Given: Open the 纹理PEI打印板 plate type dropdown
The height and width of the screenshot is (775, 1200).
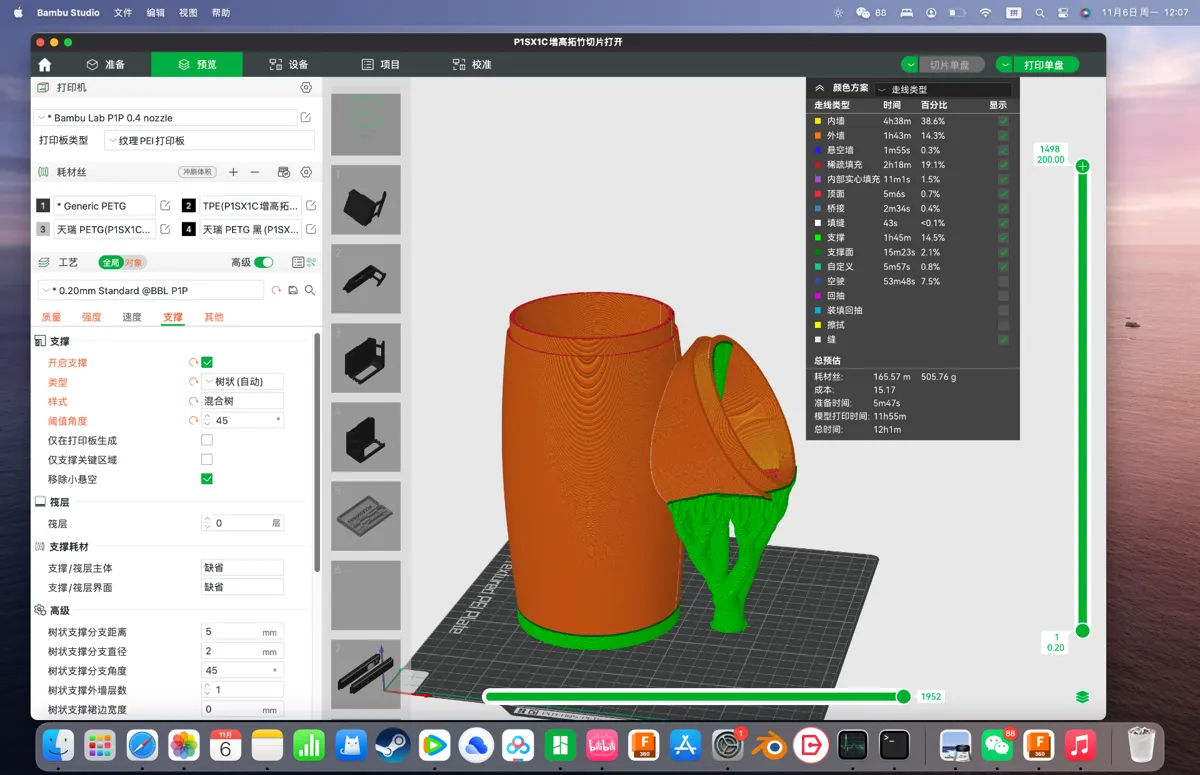Looking at the screenshot, I should 209,140.
